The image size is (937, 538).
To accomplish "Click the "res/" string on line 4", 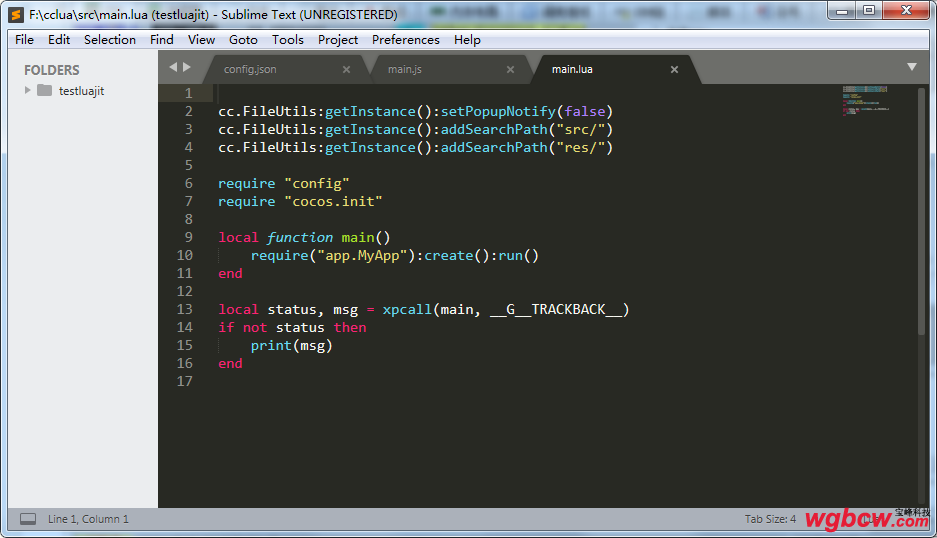I will (581, 148).
